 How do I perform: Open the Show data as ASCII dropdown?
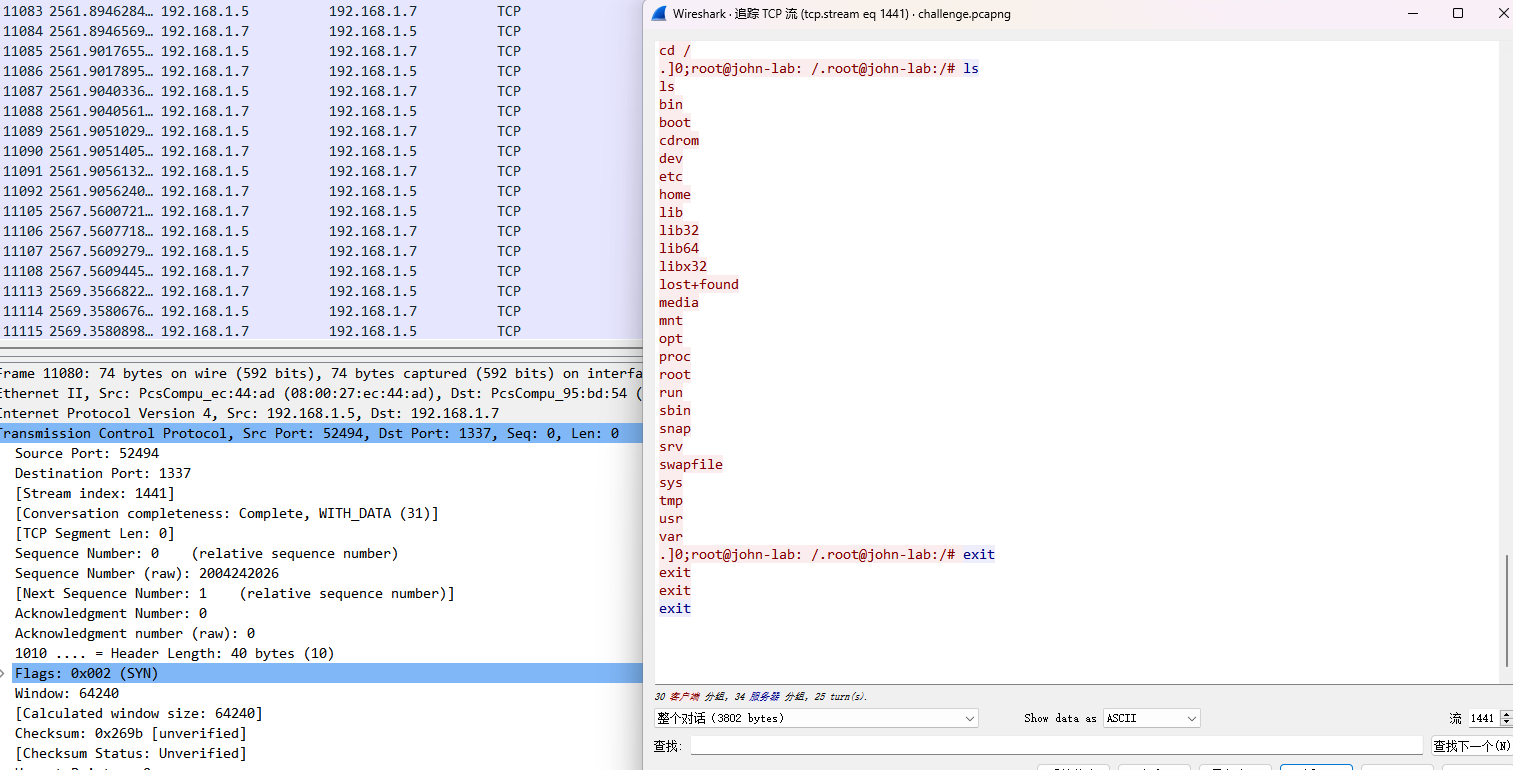1152,718
